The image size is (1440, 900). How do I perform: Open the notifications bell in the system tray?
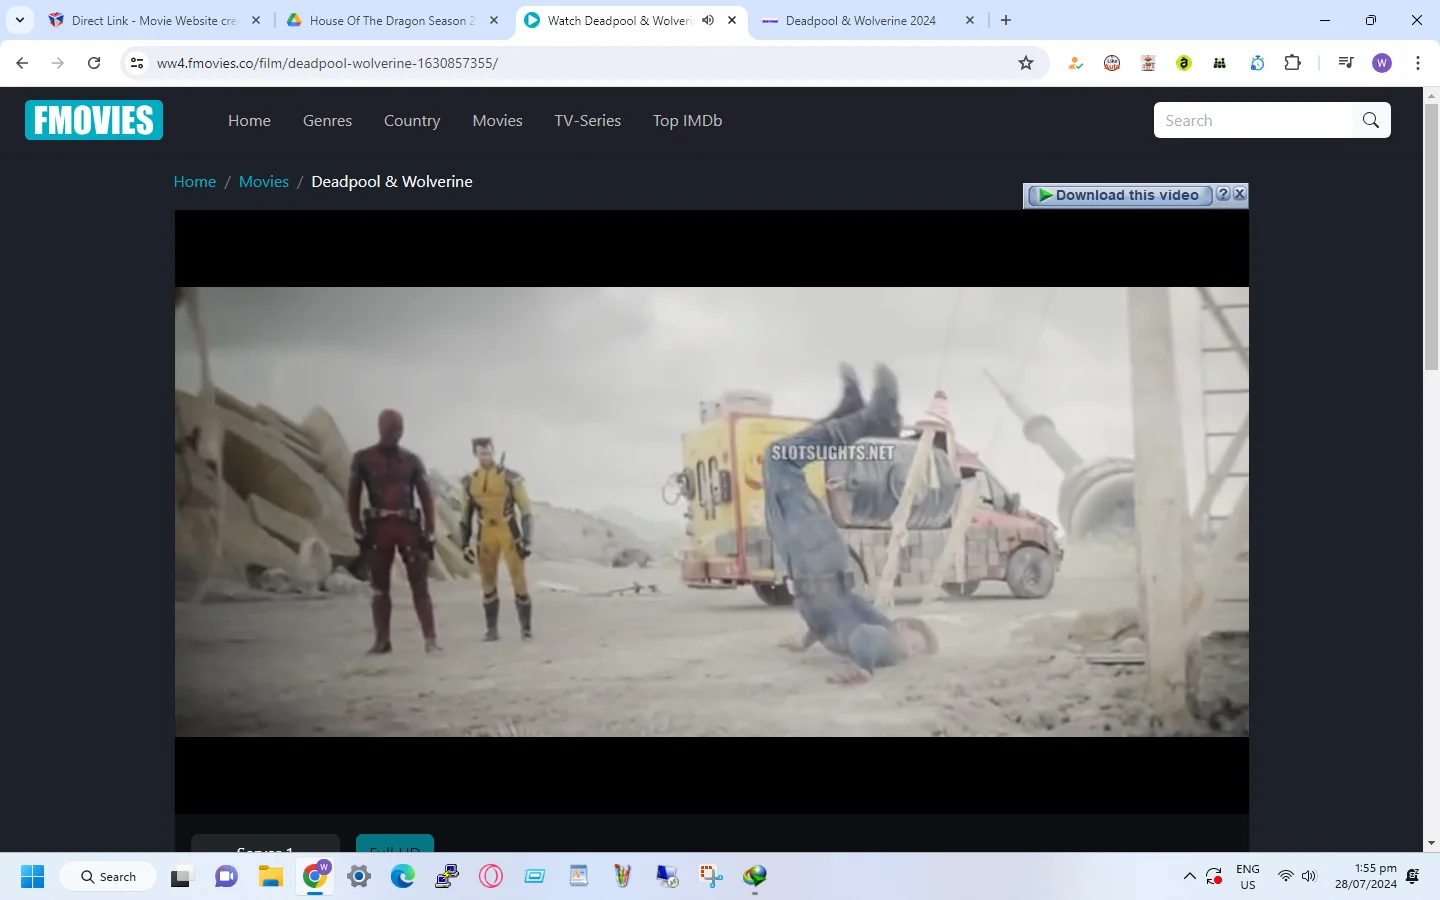pos(1413,877)
